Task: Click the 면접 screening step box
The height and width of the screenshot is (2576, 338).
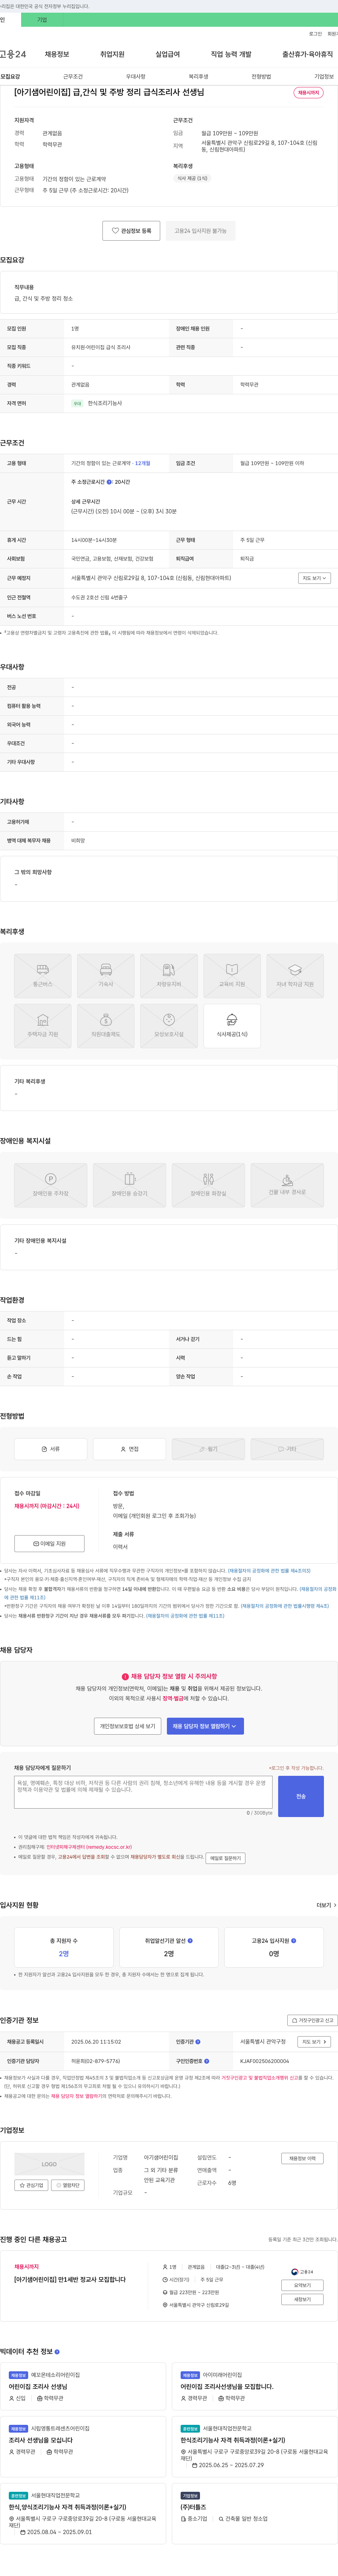Action: click(x=130, y=1449)
